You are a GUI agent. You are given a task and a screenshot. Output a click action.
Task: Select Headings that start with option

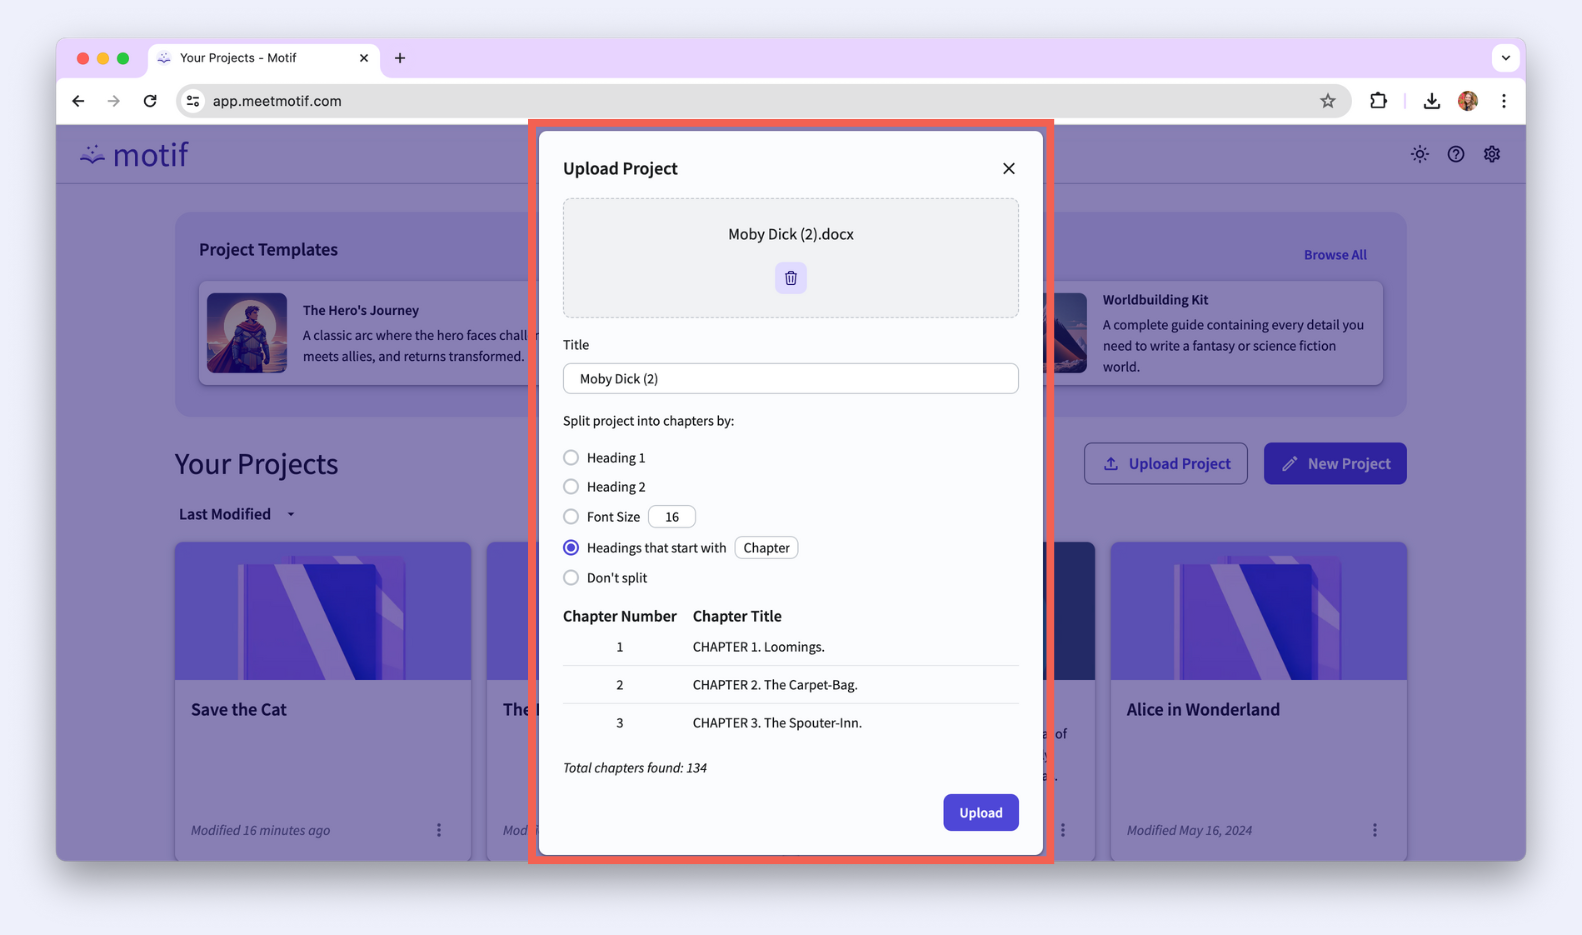pos(571,548)
